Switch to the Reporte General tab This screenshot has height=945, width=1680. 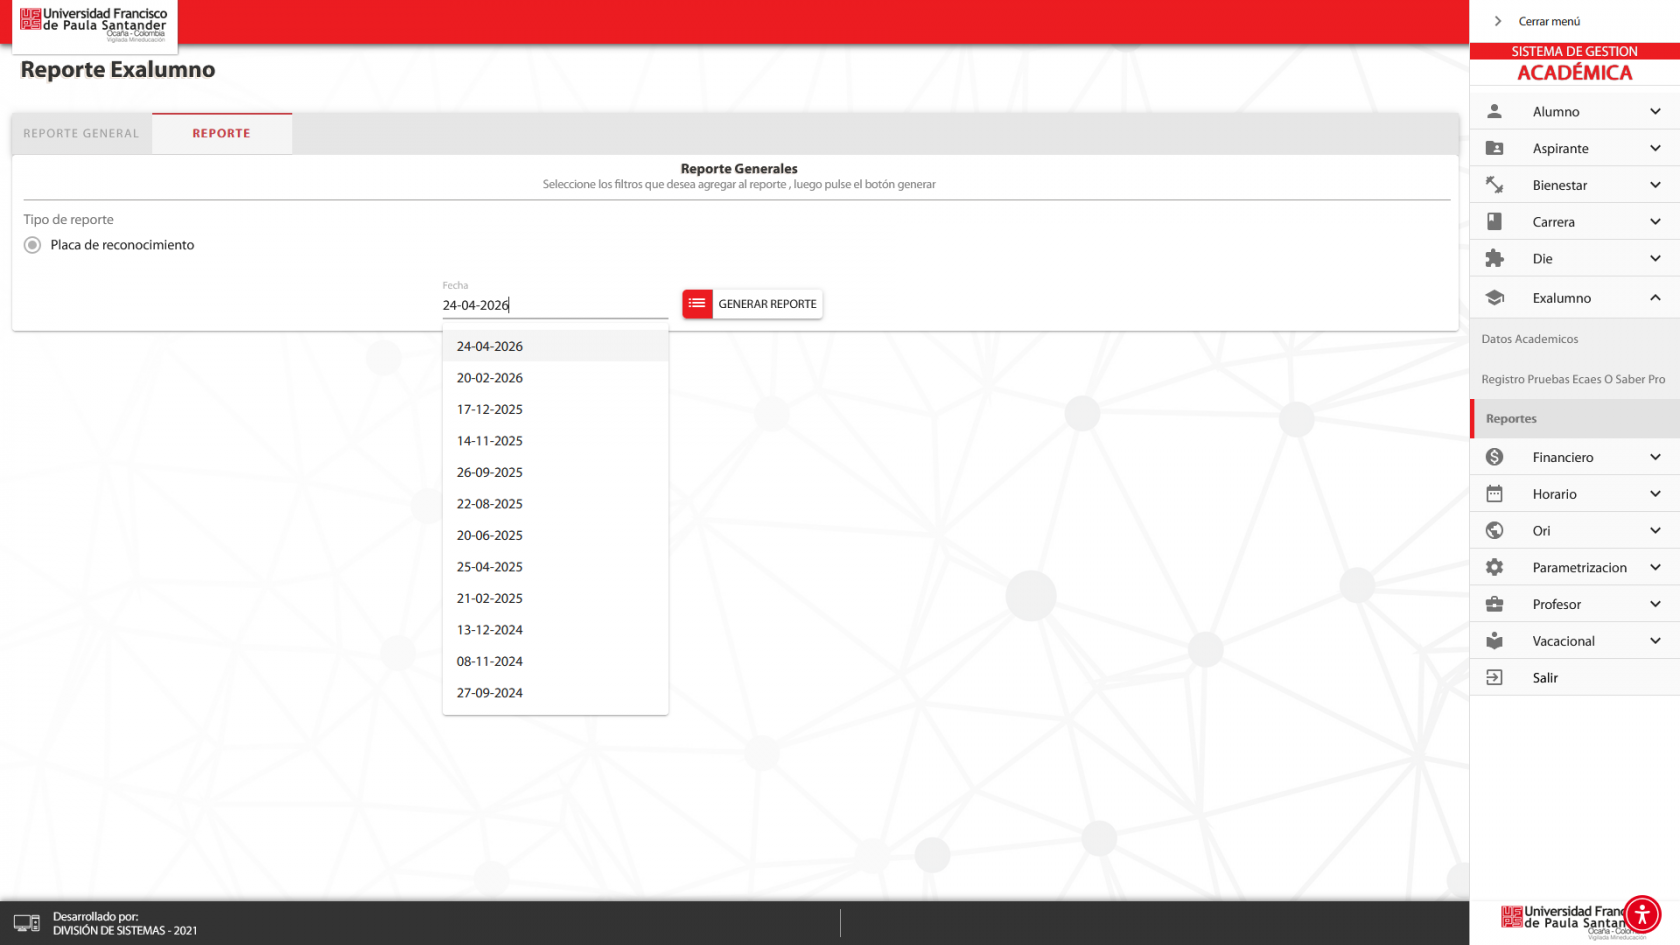[81, 134]
